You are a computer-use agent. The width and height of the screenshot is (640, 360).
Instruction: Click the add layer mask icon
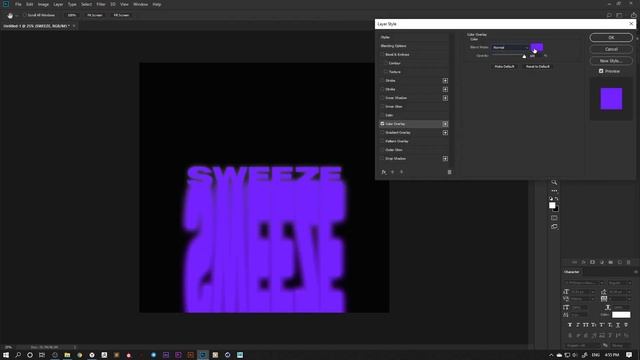click(x=592, y=262)
